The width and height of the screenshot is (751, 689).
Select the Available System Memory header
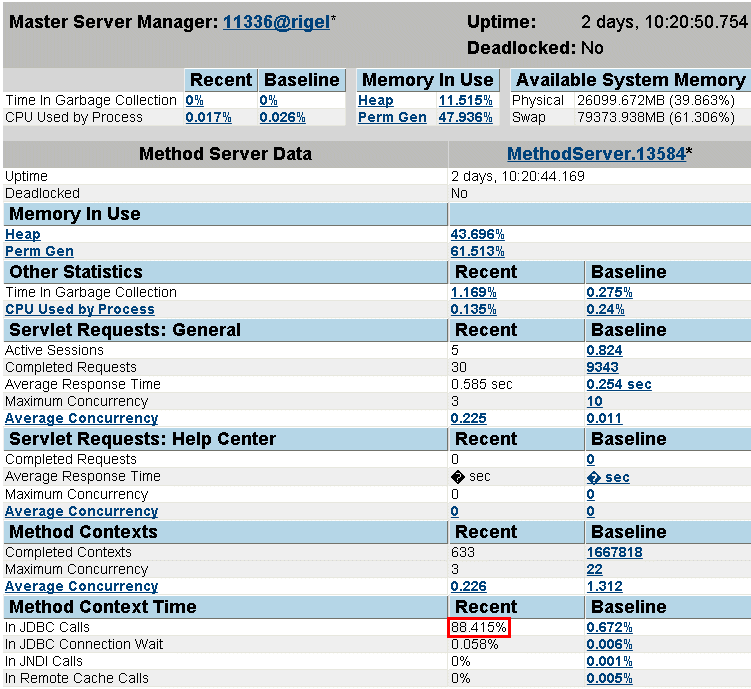631,80
